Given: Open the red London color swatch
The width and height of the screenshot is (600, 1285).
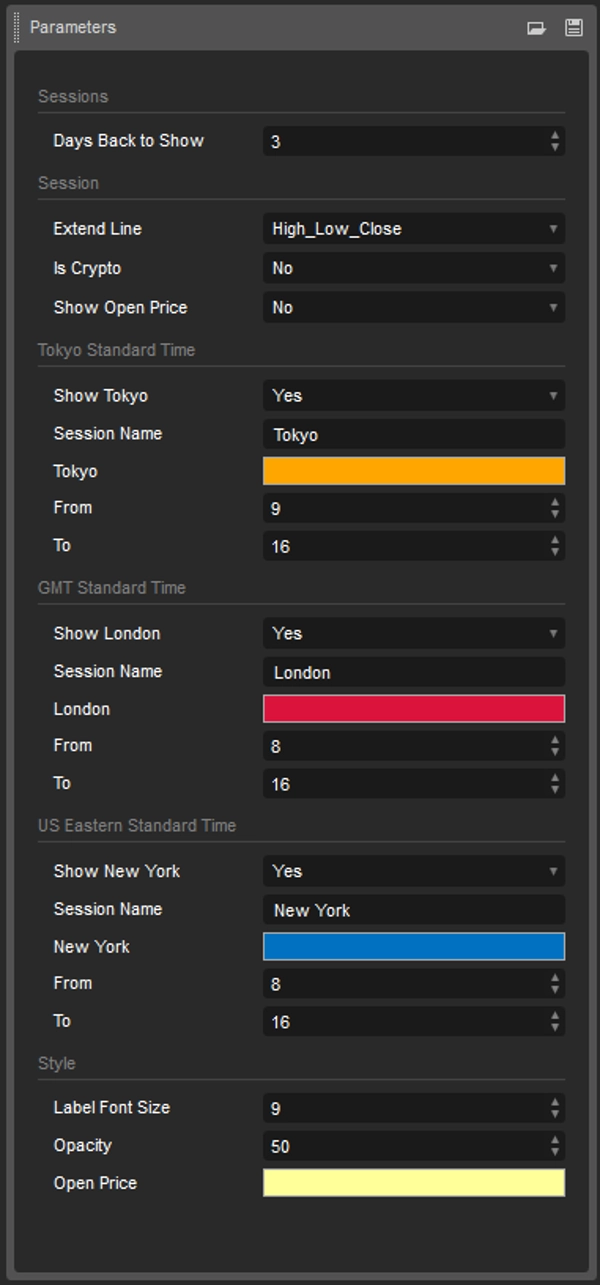Looking at the screenshot, I should click(x=413, y=710).
